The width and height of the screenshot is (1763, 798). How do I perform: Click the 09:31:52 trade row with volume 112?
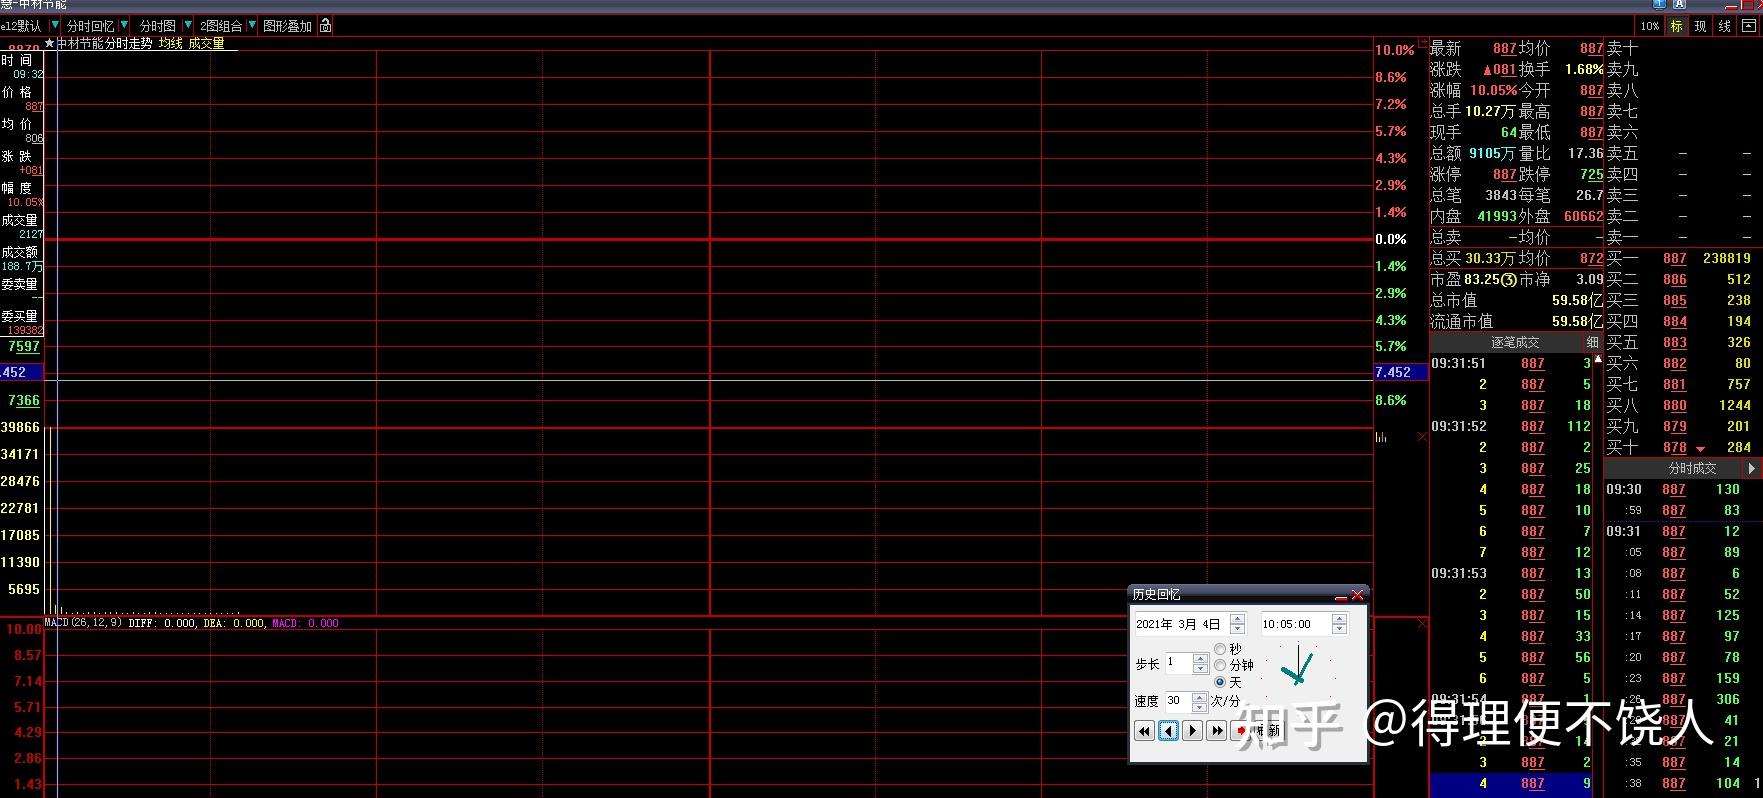coord(1510,426)
